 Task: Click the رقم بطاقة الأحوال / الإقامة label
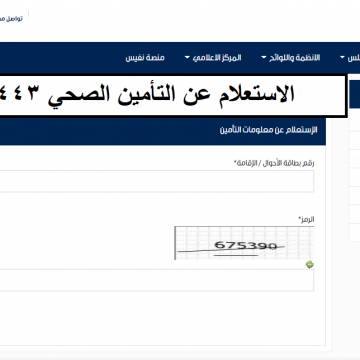(274, 163)
